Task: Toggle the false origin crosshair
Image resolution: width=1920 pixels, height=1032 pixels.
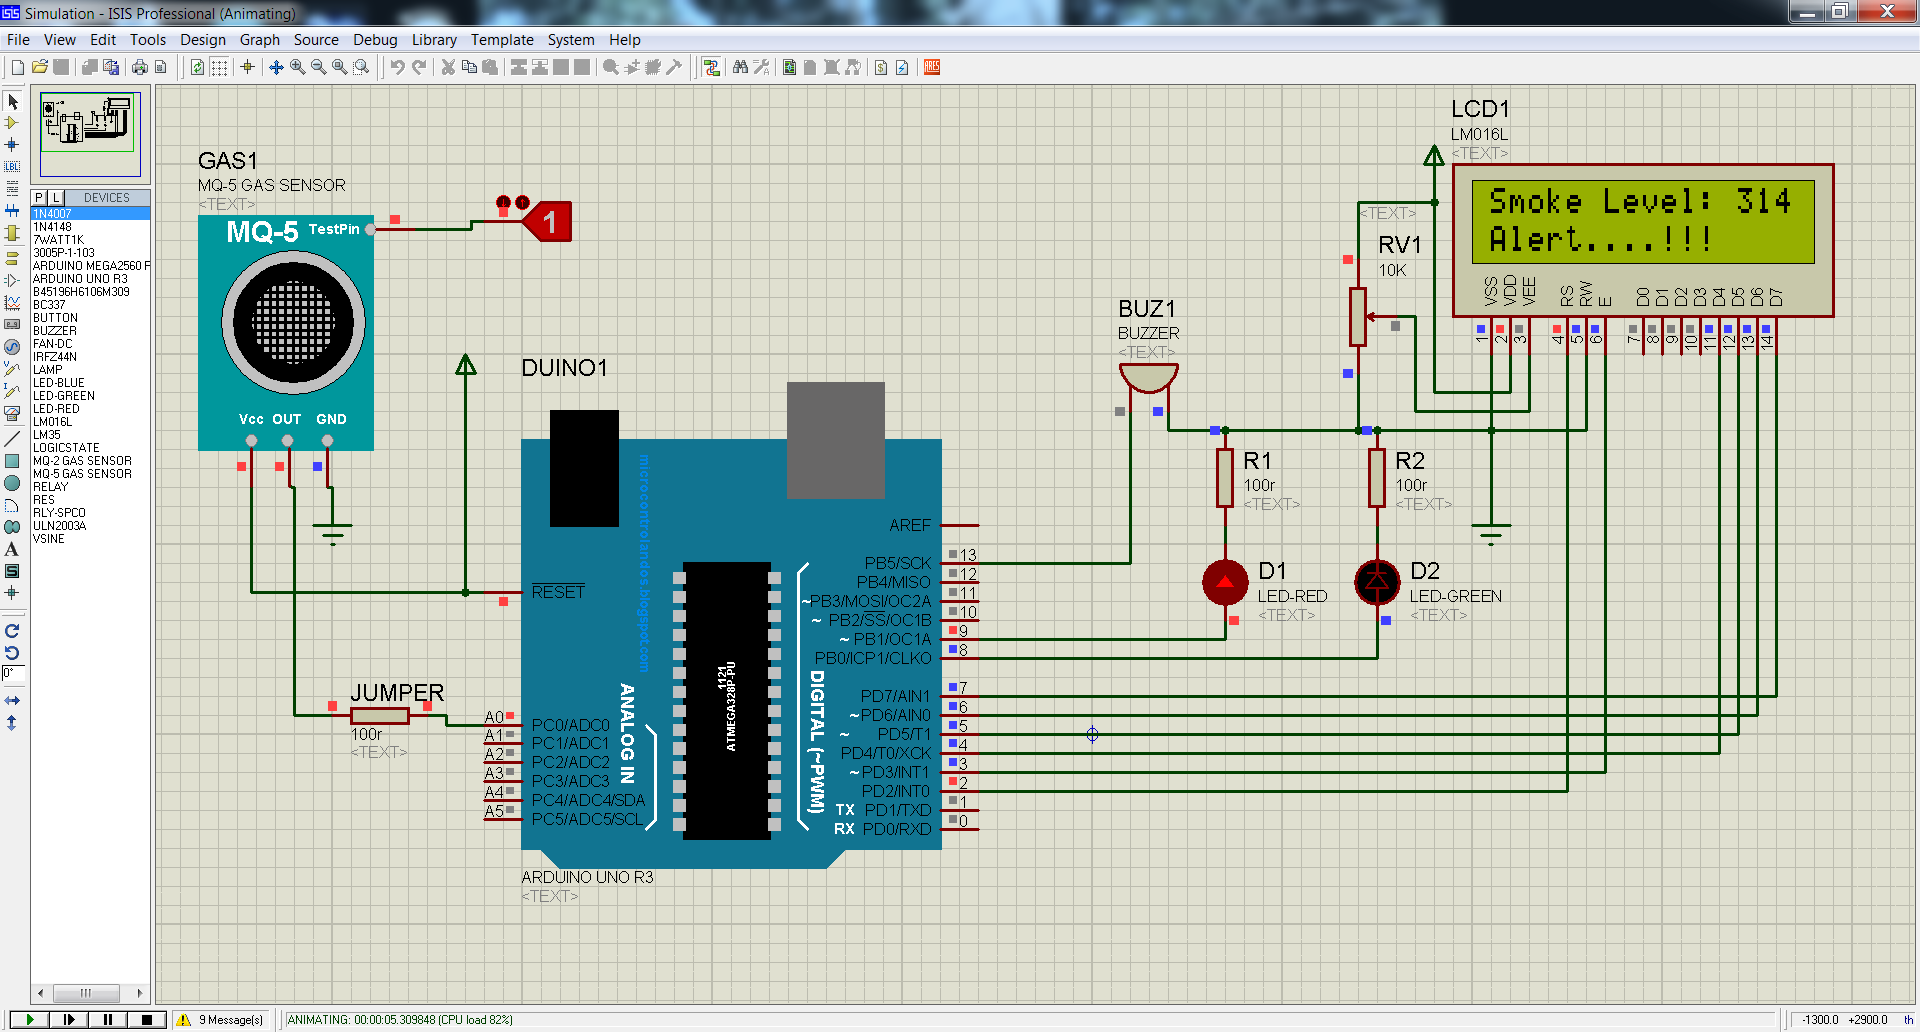Action: pos(247,67)
